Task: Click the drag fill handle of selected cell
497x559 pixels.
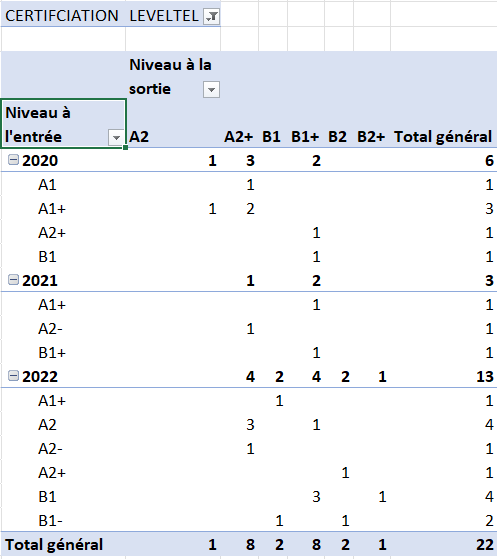Action: click(x=125, y=147)
